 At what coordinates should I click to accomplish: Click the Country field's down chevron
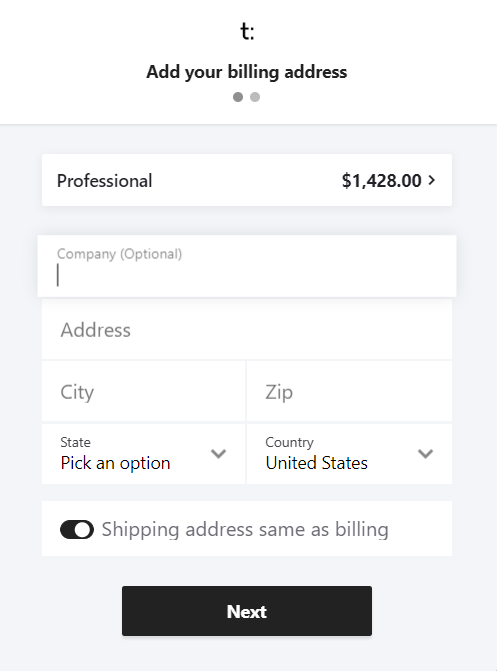[x=426, y=454]
